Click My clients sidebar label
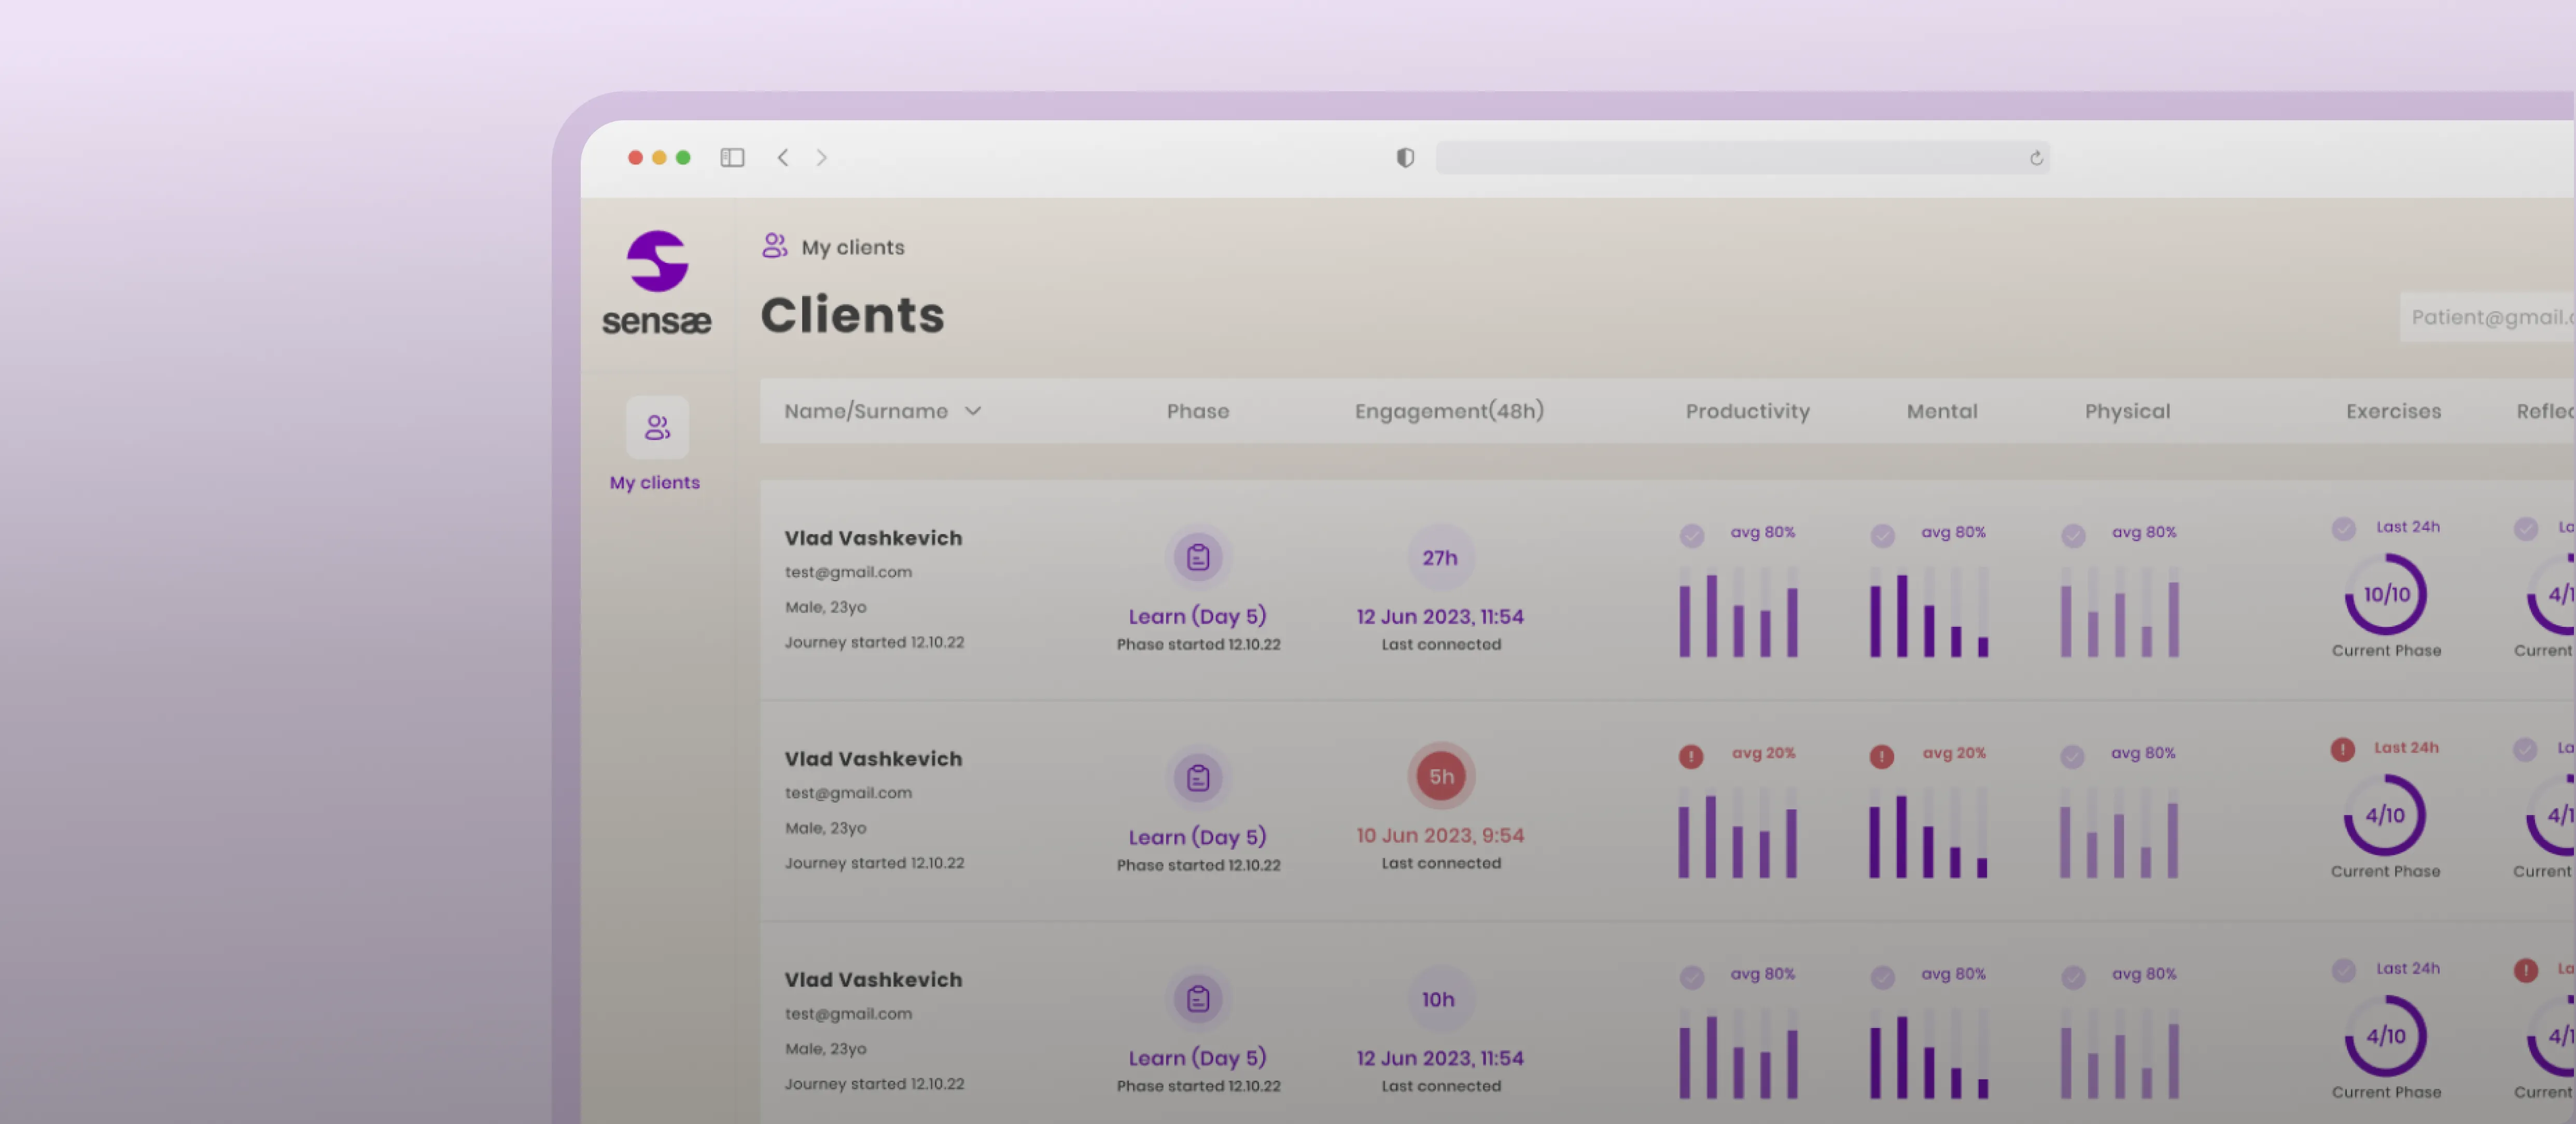 tap(655, 483)
